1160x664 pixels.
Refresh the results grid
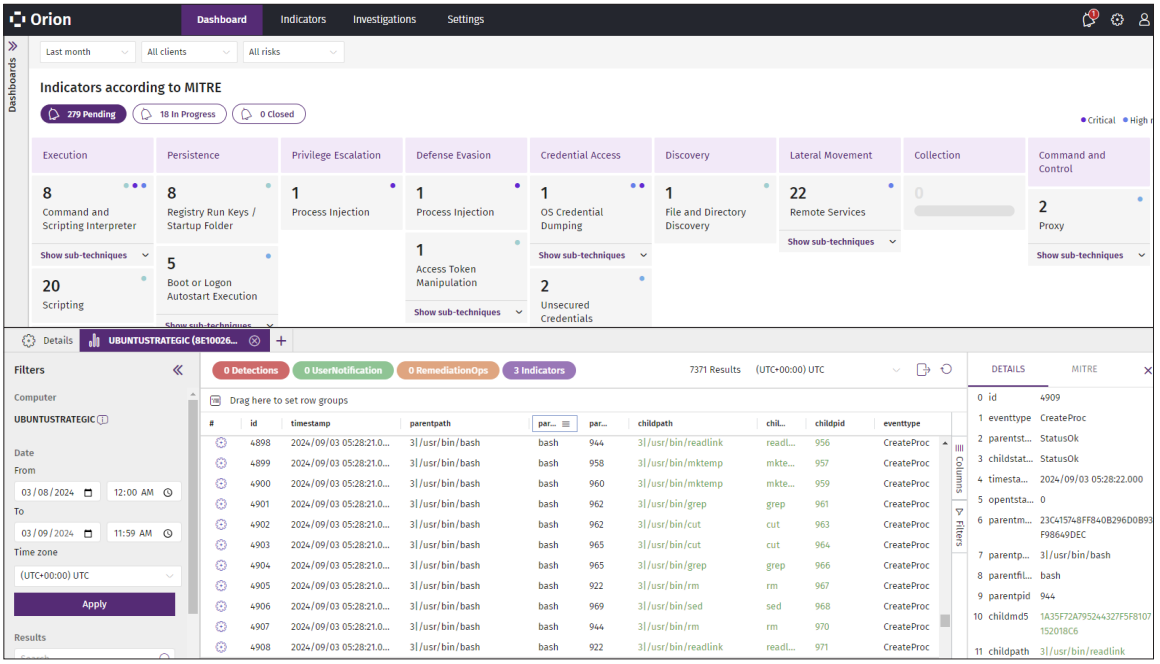coord(946,369)
